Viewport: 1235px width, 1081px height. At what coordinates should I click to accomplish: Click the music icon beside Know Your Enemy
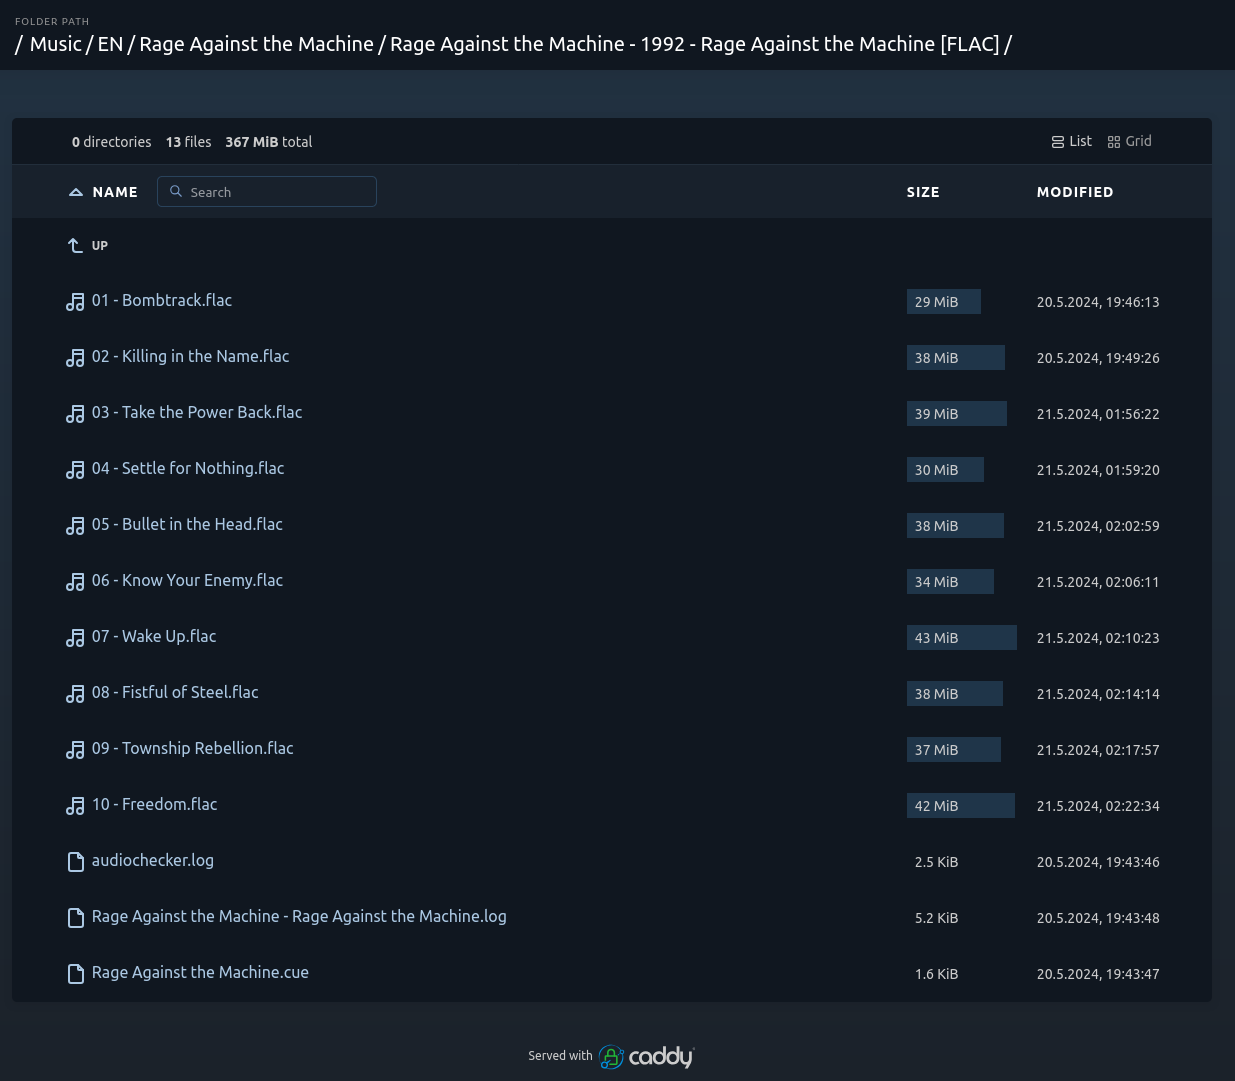pos(75,582)
